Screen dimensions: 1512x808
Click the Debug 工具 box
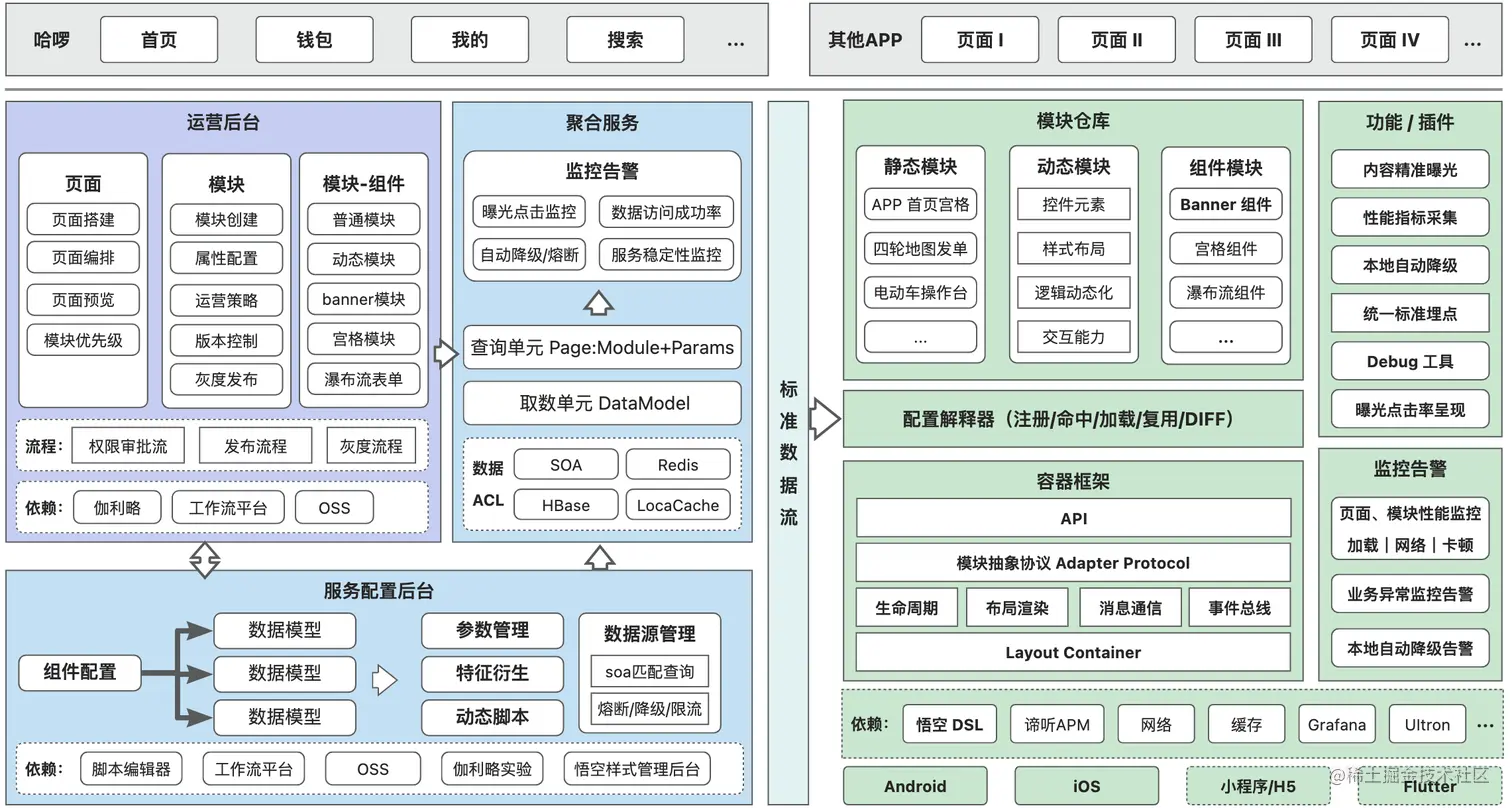[1410, 361]
